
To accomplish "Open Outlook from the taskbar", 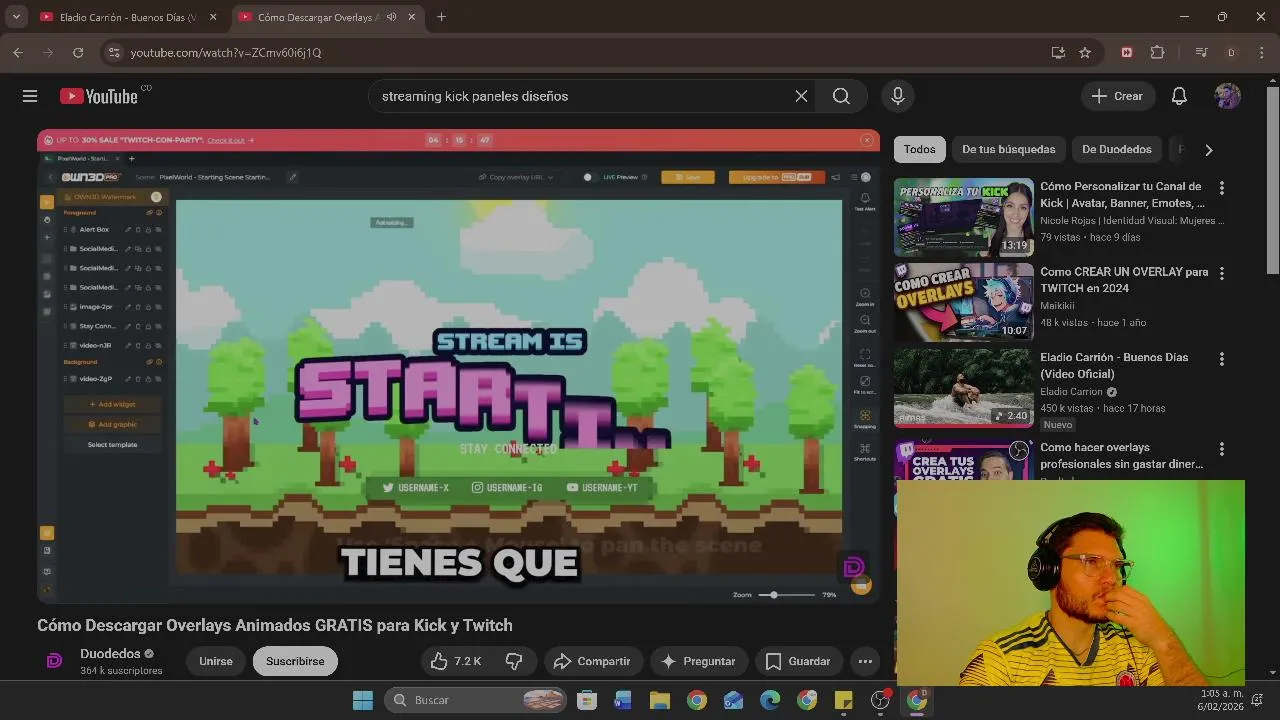I will 733,700.
